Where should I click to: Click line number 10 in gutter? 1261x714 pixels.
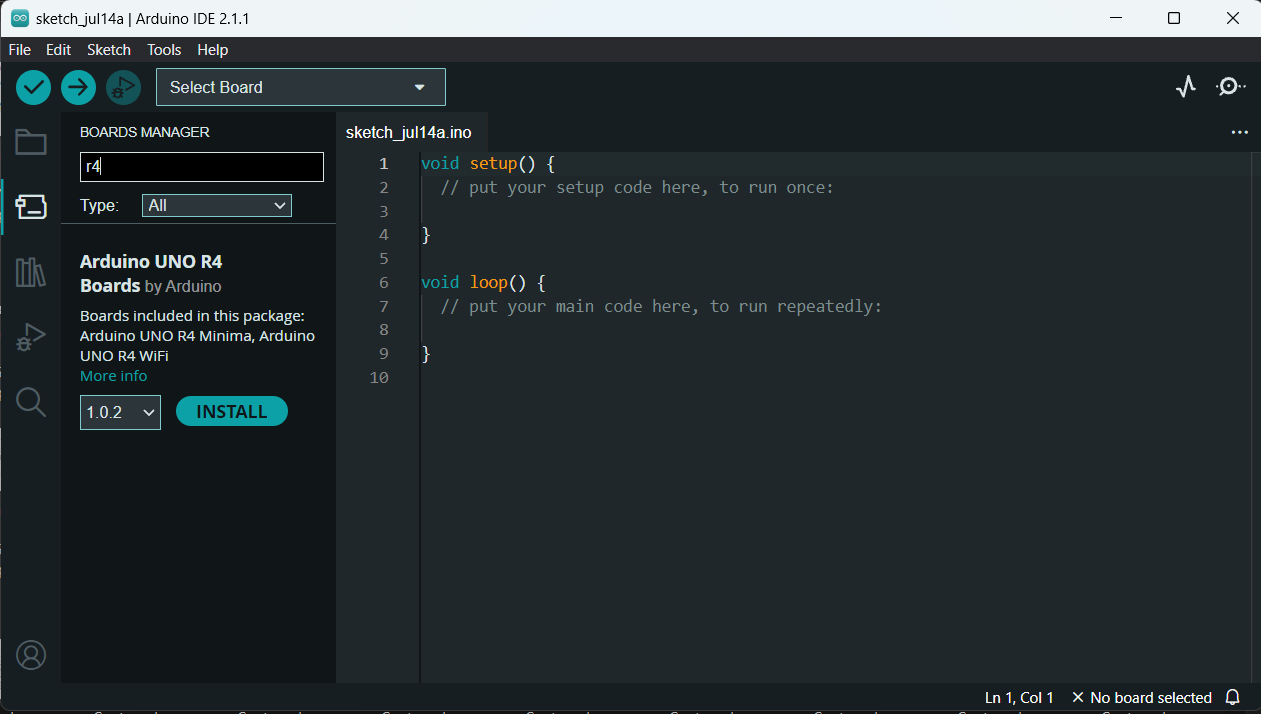[x=379, y=377]
